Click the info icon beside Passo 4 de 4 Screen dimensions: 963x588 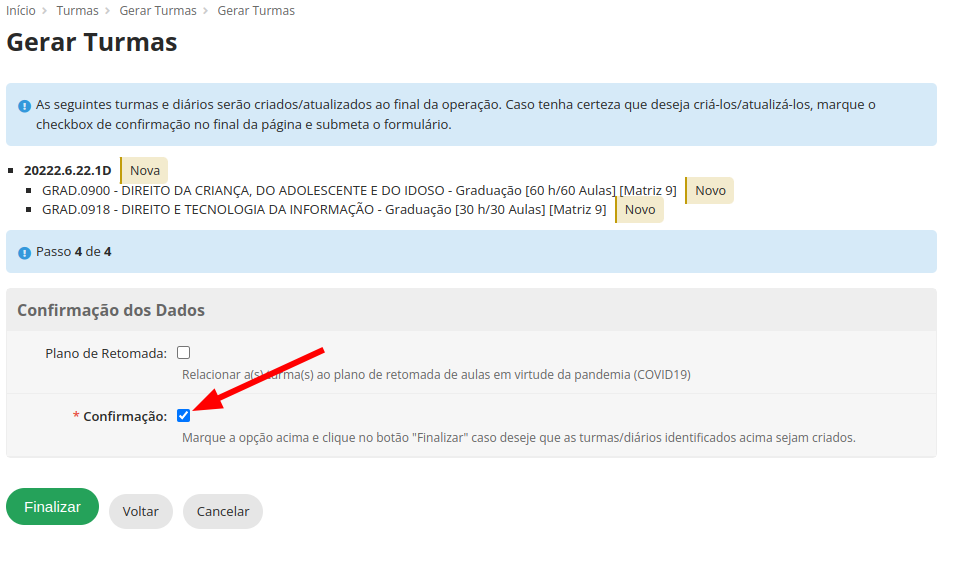point(24,253)
